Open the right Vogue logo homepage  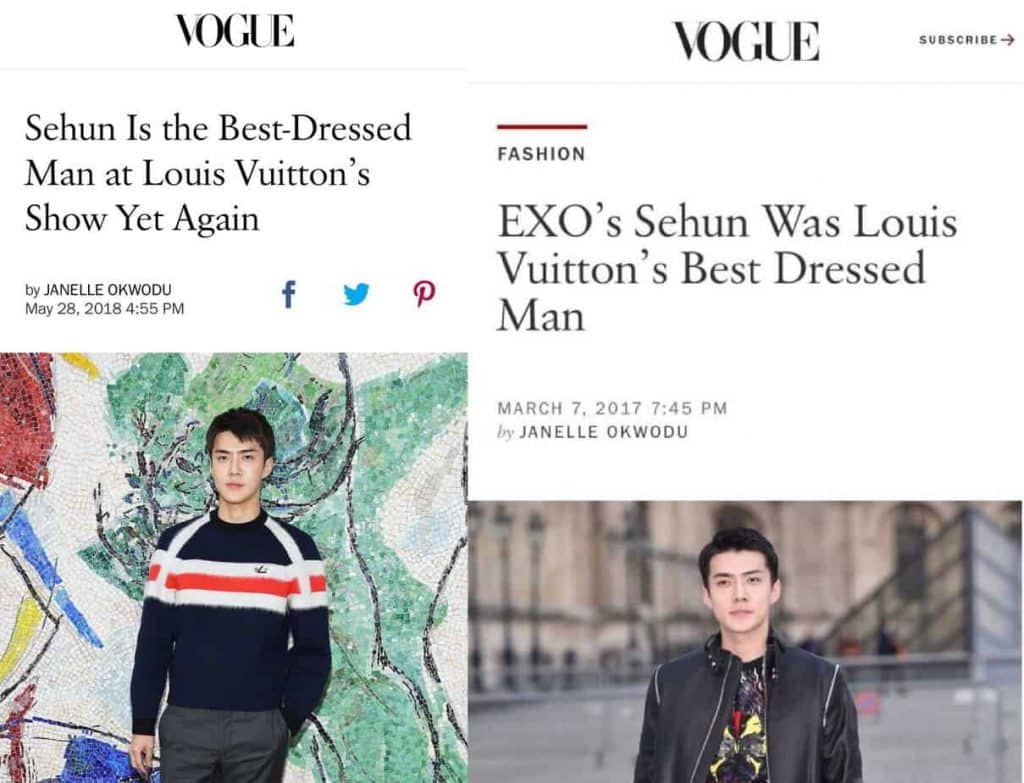[x=746, y=40]
